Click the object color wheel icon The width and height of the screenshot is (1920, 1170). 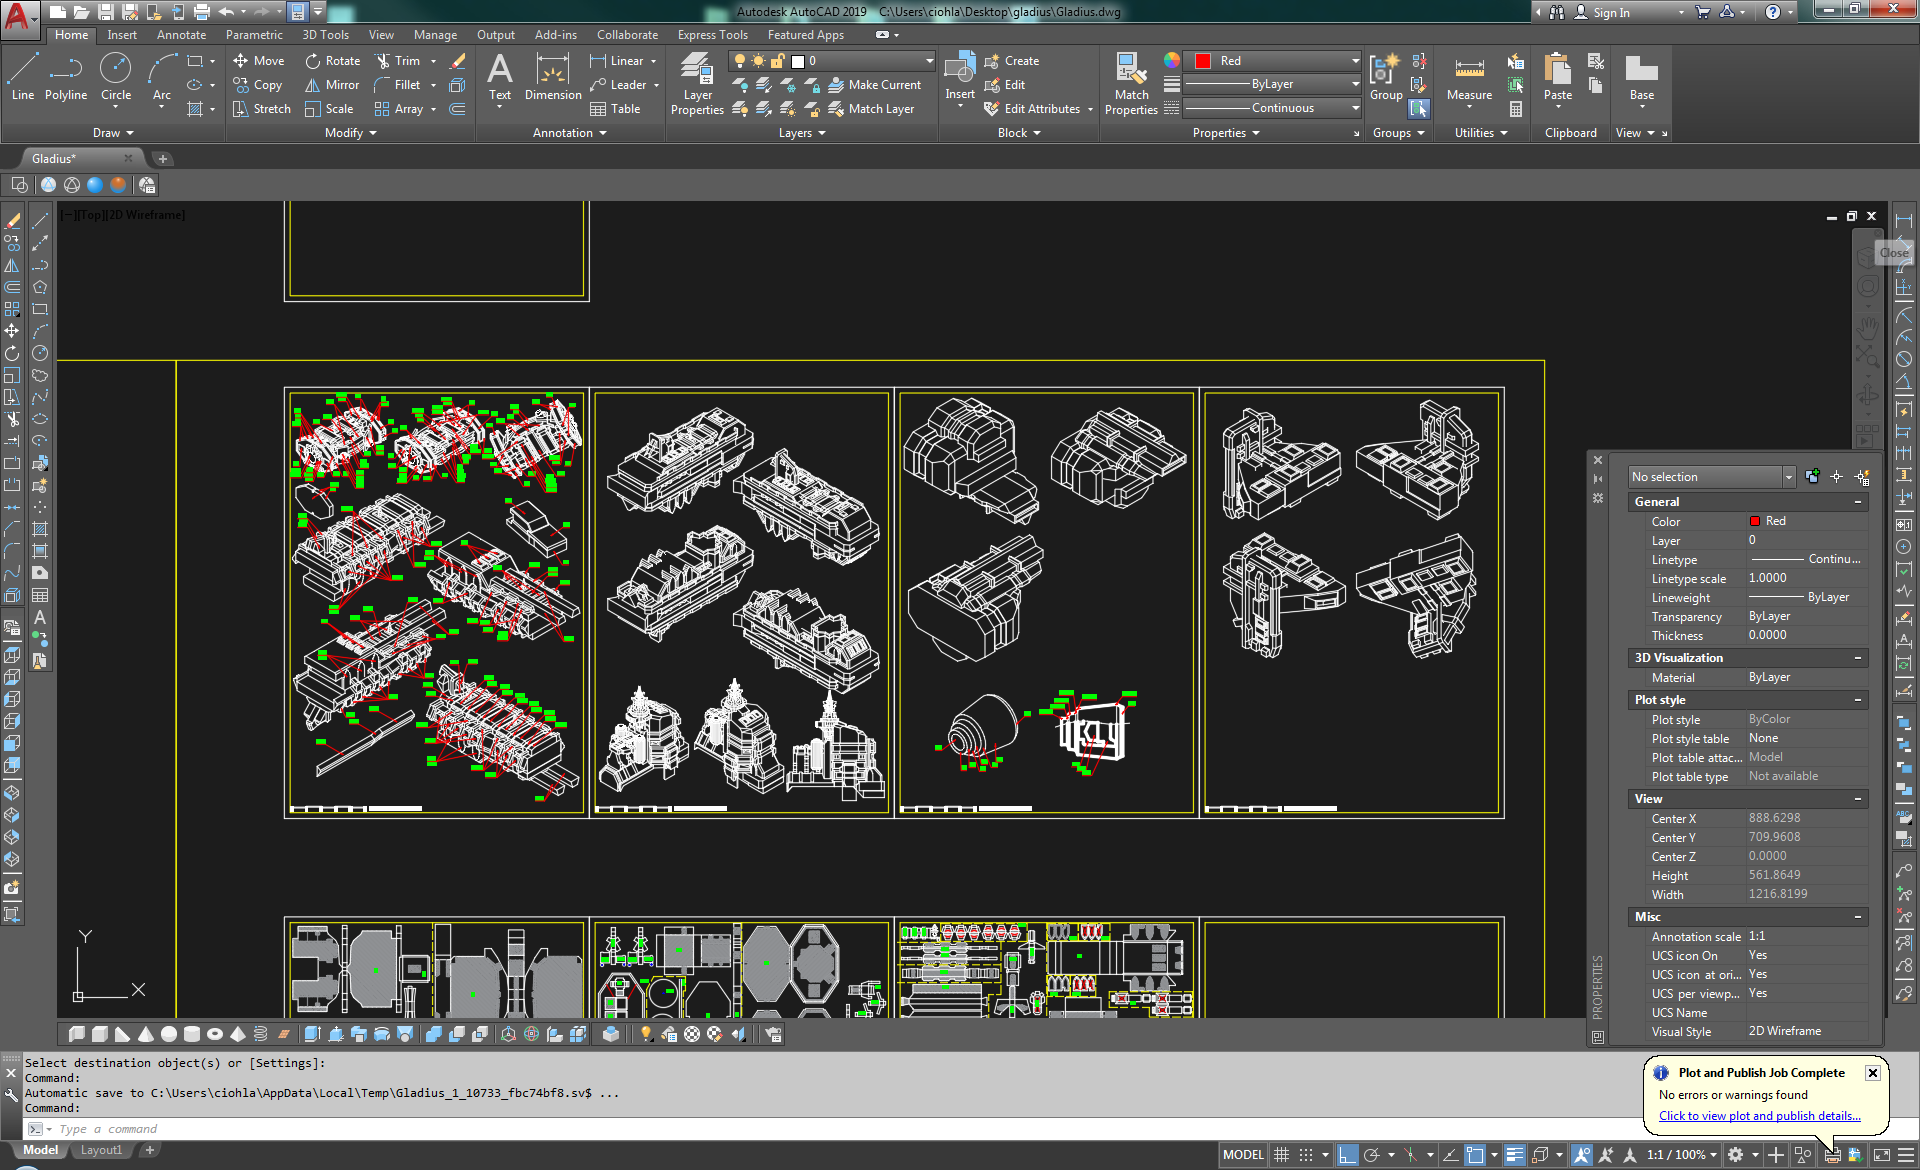click(x=1172, y=61)
